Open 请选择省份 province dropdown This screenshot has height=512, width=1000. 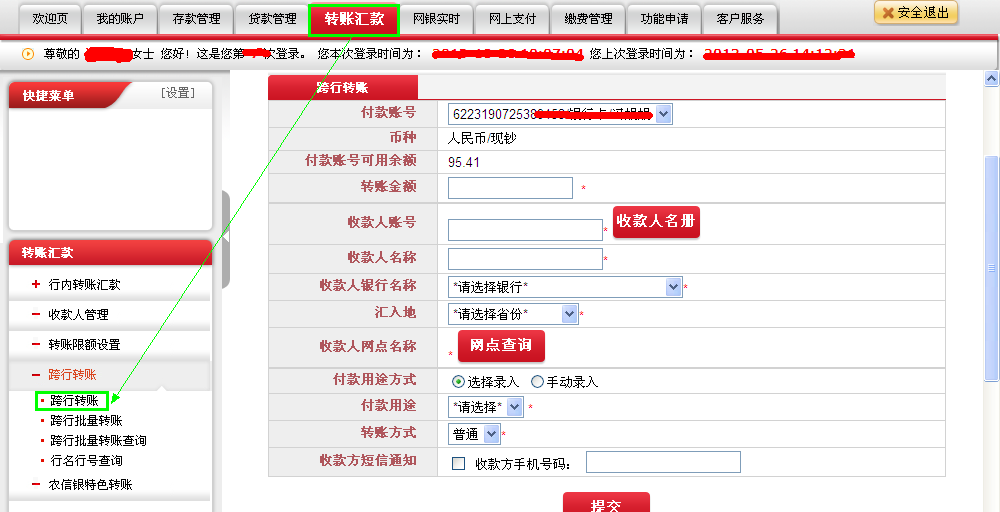(513, 314)
